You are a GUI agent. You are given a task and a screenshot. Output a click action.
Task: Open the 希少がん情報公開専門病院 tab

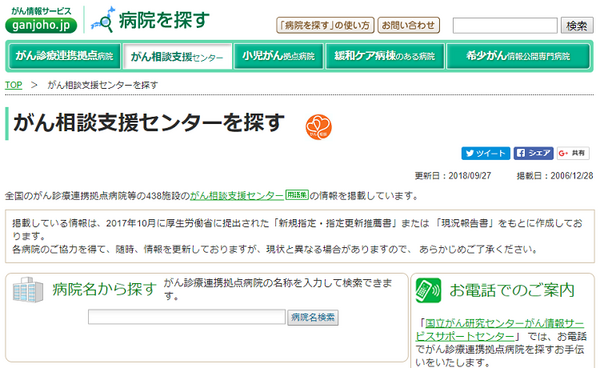518,56
